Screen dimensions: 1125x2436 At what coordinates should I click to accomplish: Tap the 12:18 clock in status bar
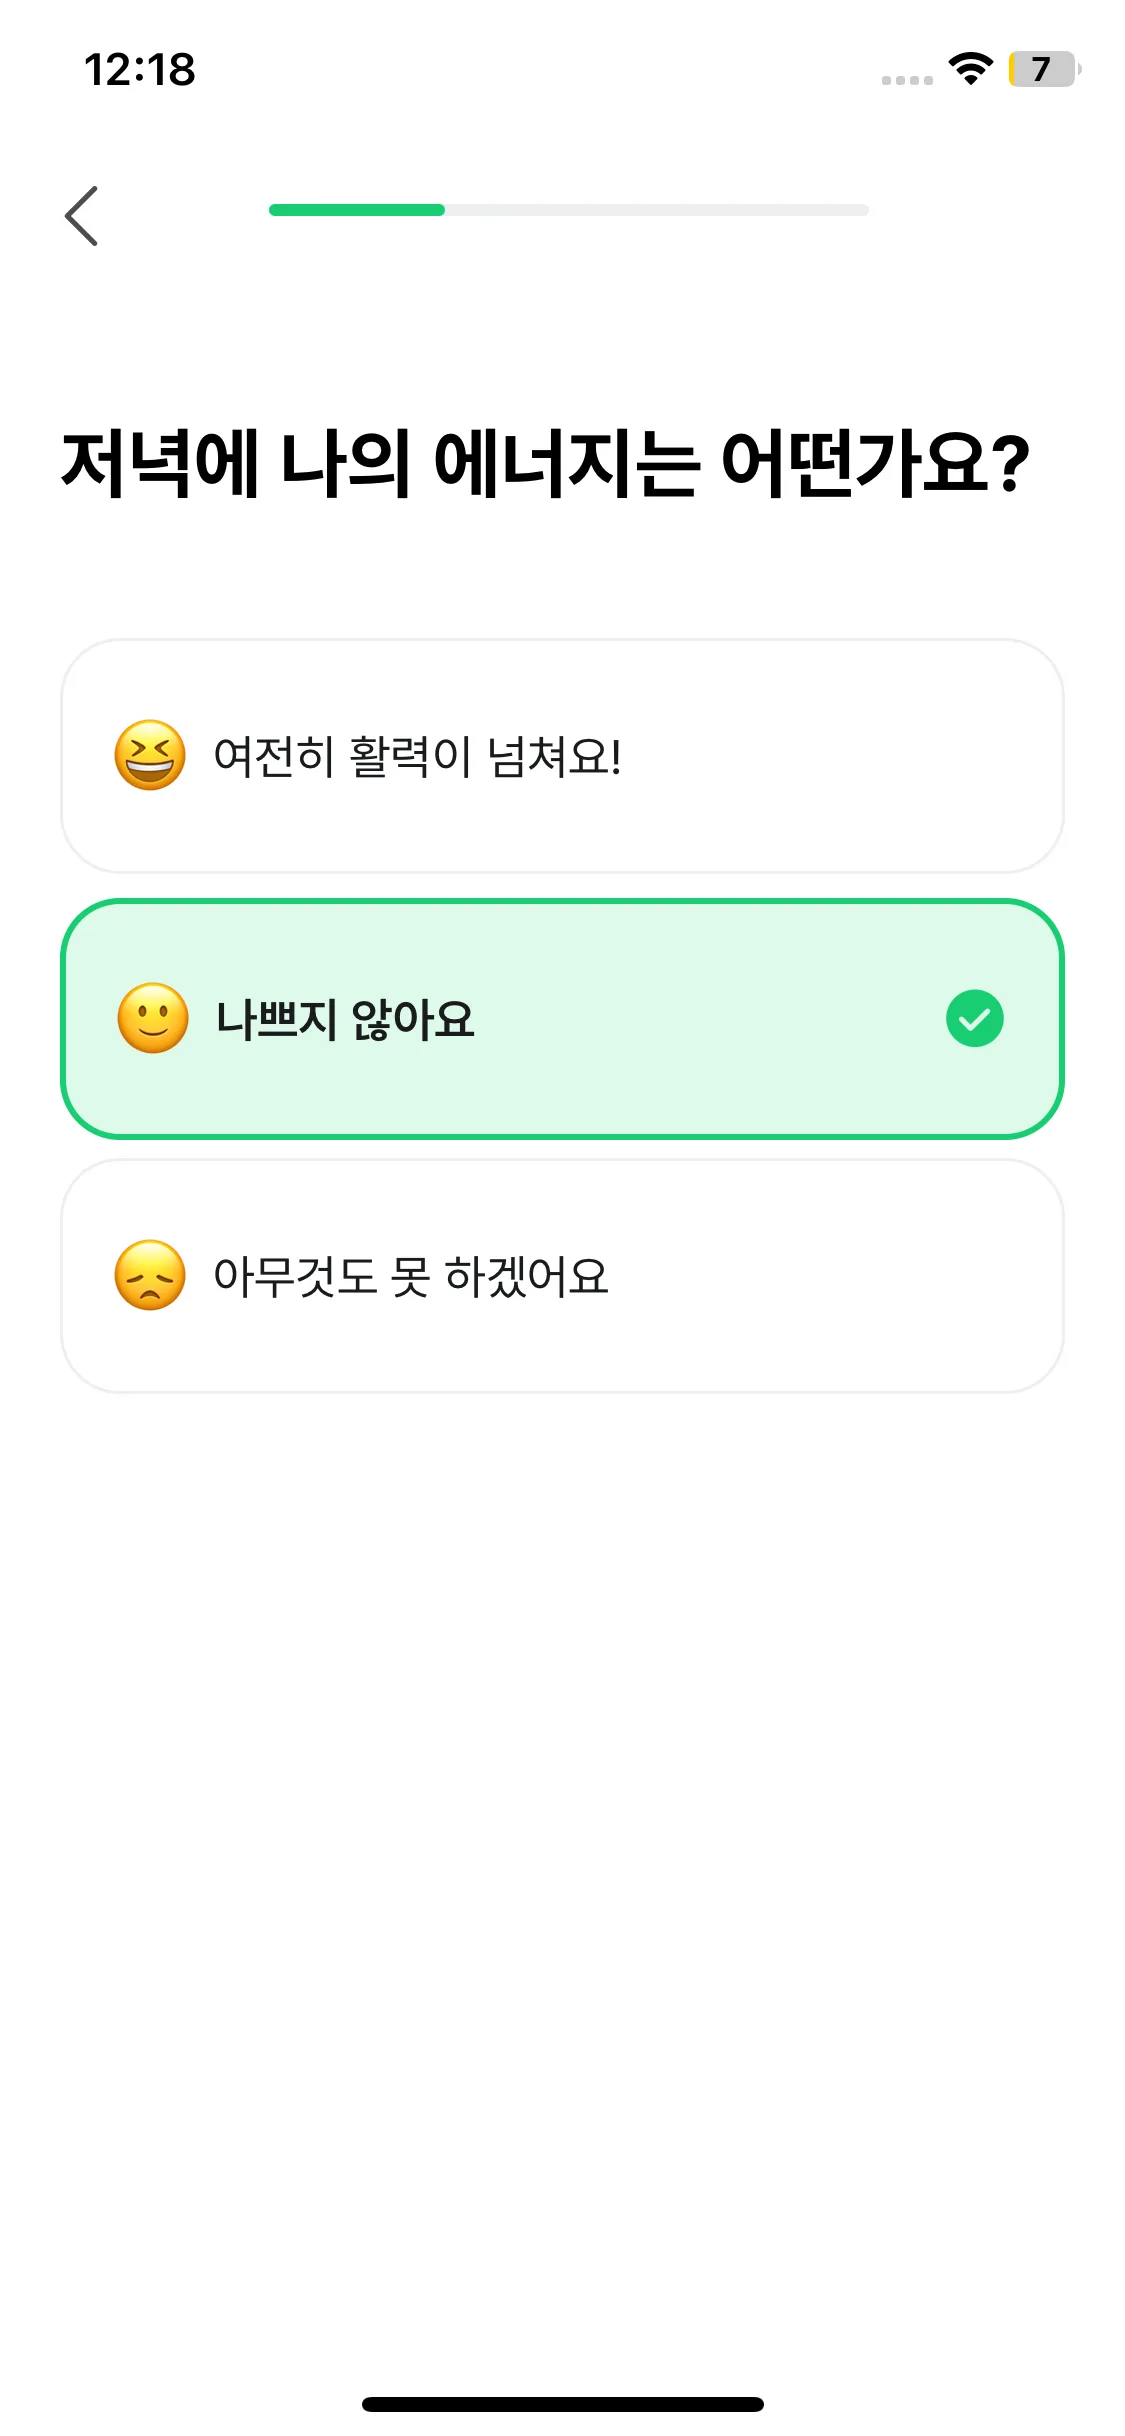[x=140, y=69]
